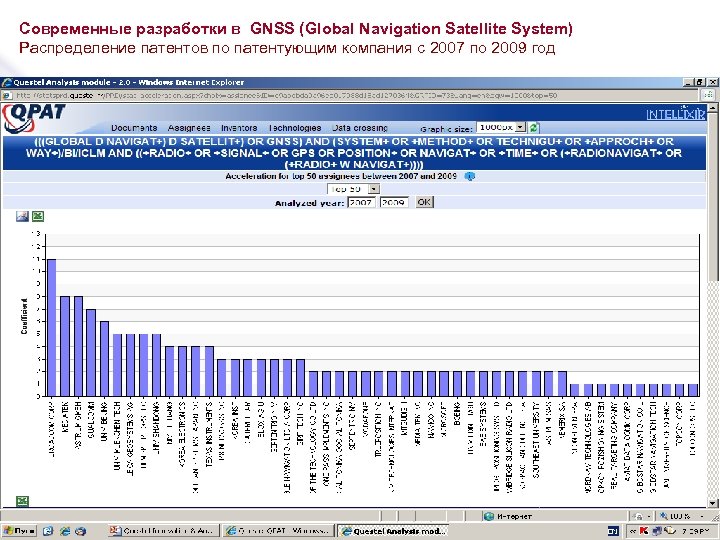The height and width of the screenshot is (540, 720).
Task: Expand the Top 50 dropdown
Action: tap(374, 189)
